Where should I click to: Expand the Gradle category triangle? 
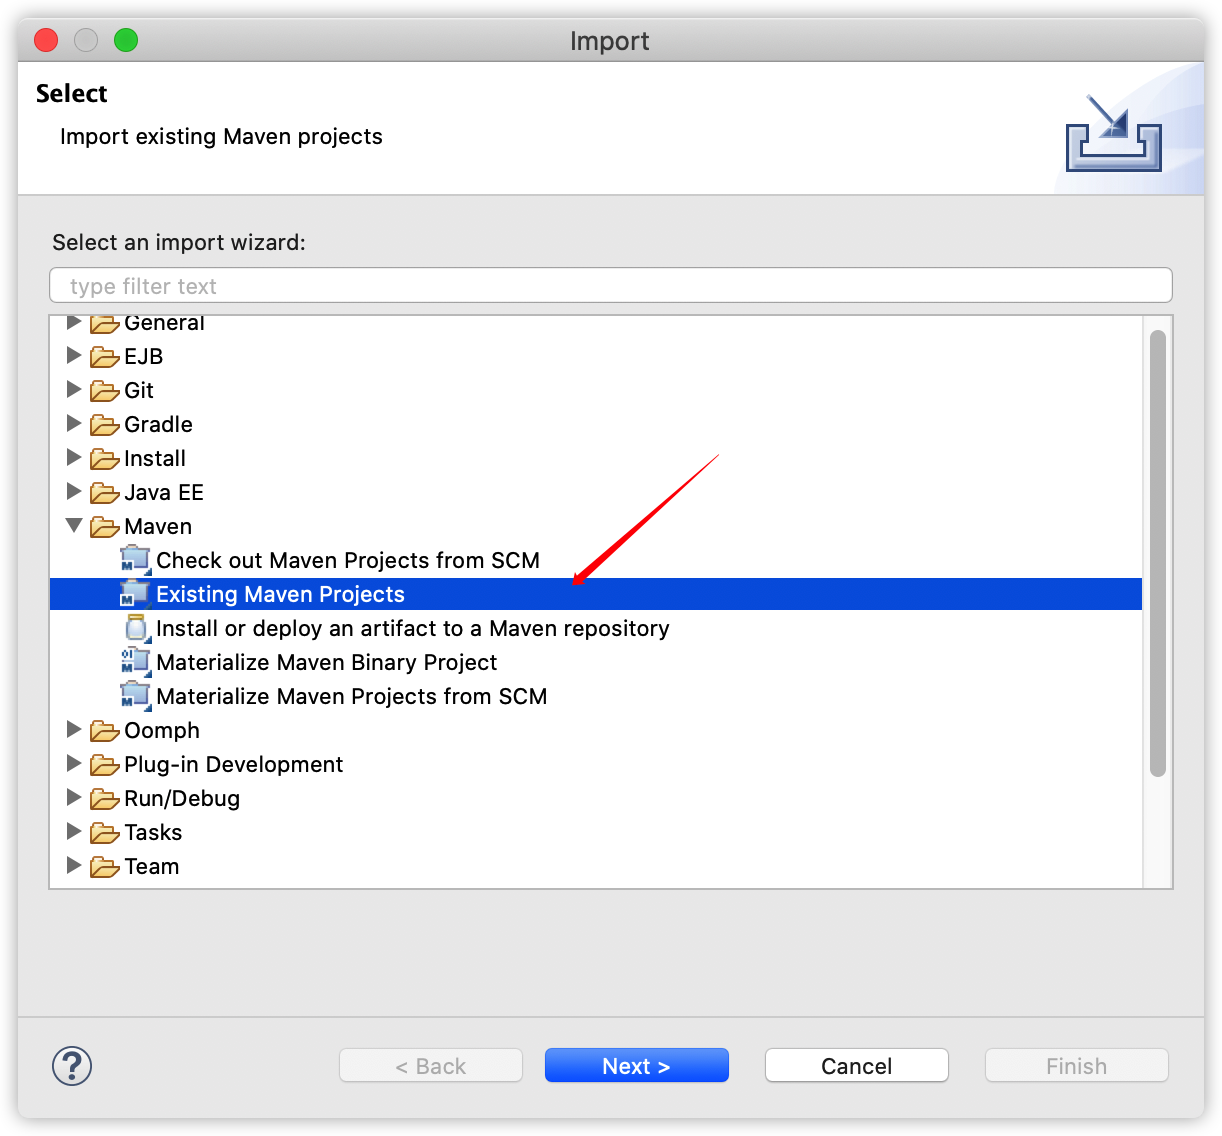pyautogui.click(x=73, y=423)
